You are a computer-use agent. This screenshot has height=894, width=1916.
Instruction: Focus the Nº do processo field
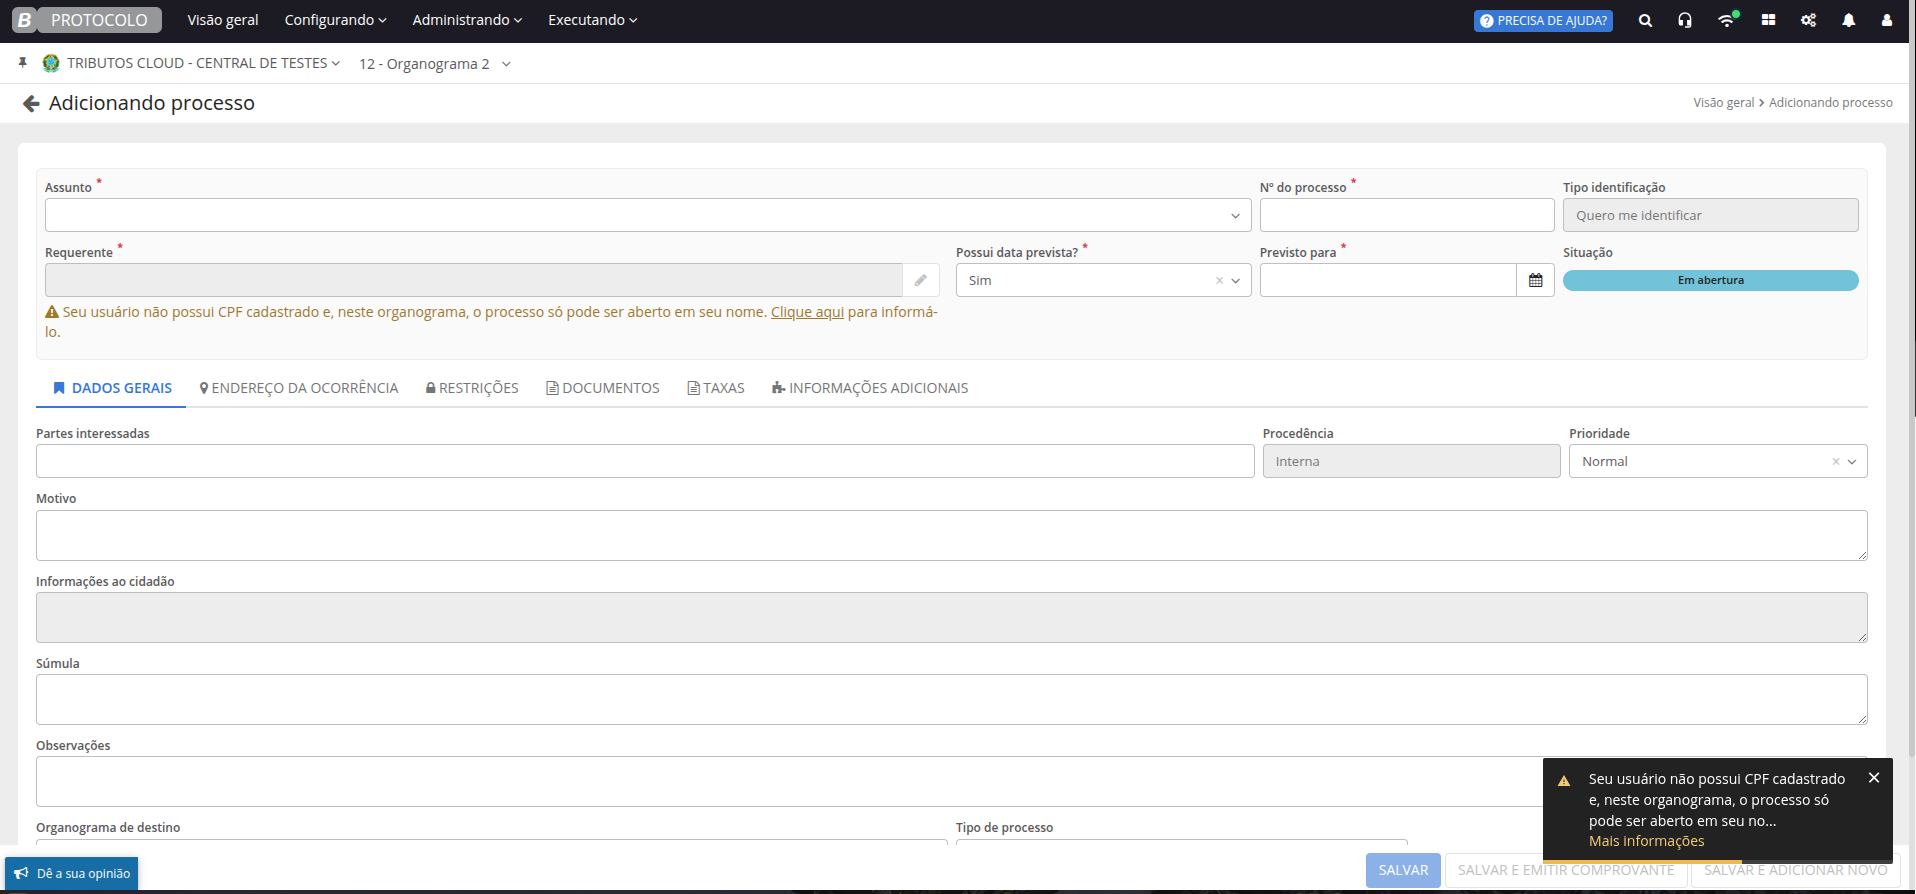pyautogui.click(x=1407, y=215)
